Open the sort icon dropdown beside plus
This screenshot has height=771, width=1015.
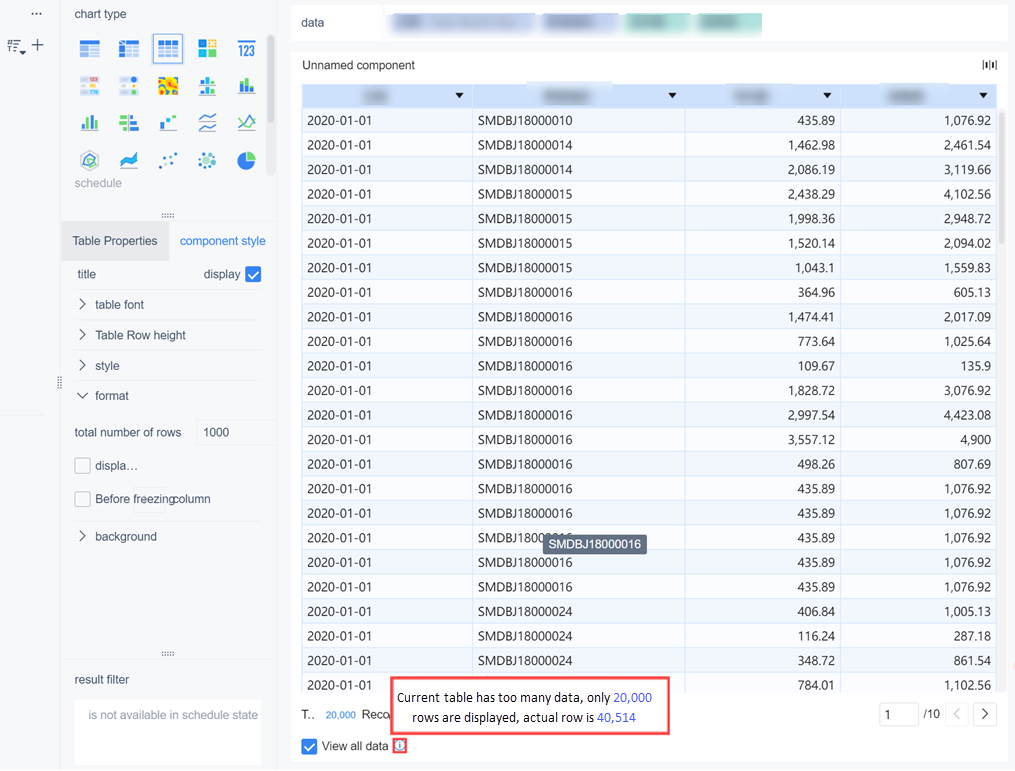pos(16,47)
